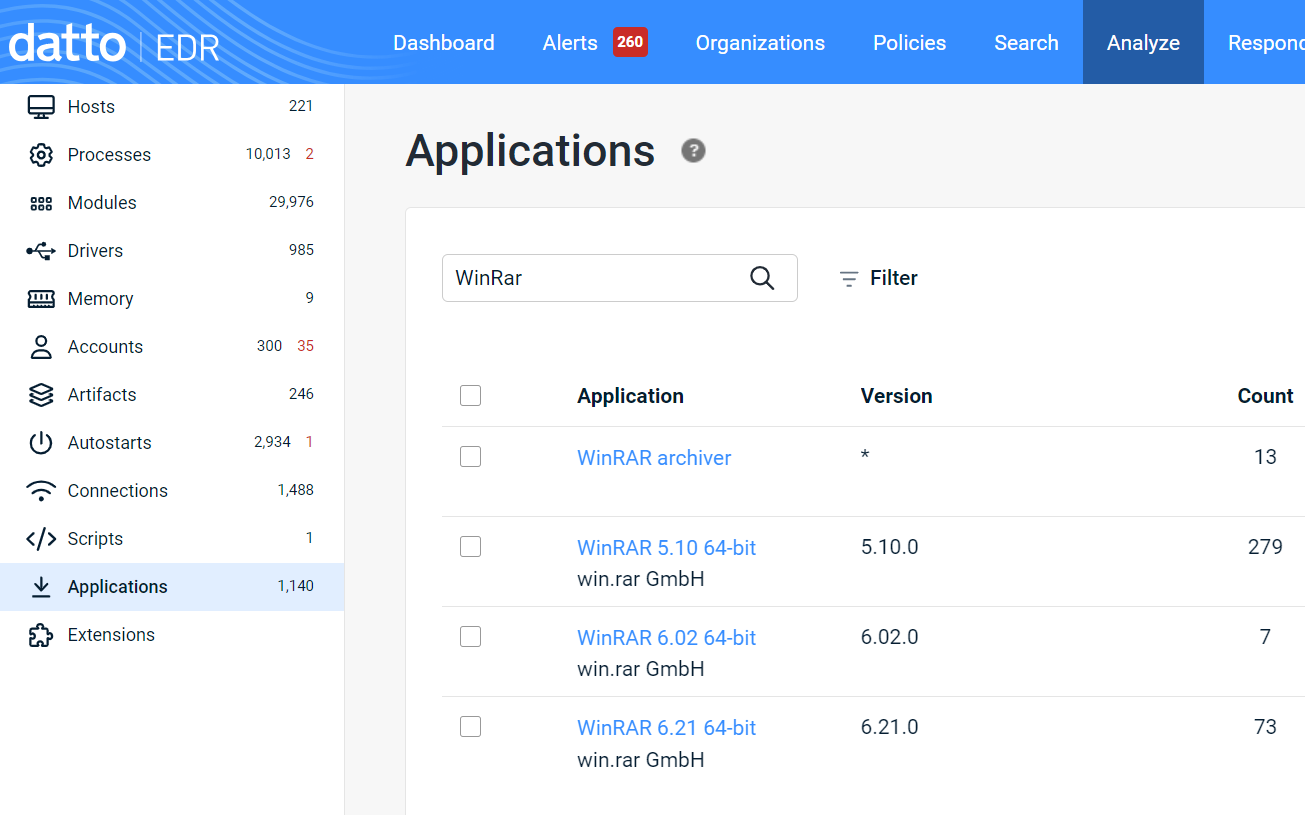
Task: Click the version cell 5.10.0
Action: (889, 547)
